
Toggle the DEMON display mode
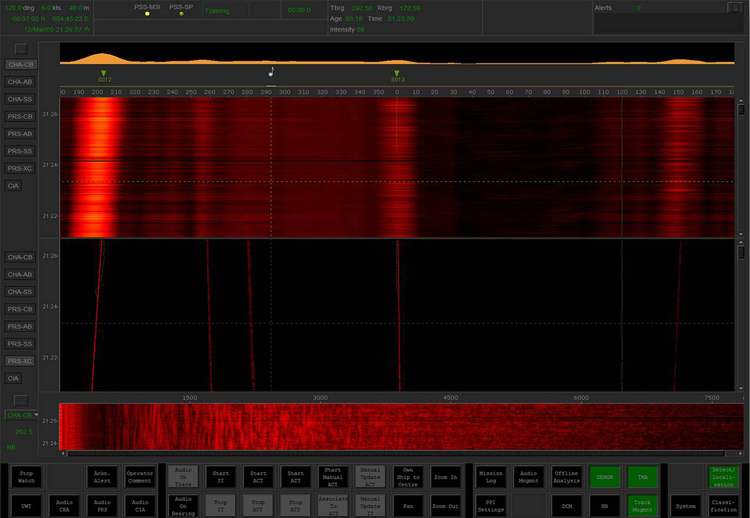(x=603, y=477)
